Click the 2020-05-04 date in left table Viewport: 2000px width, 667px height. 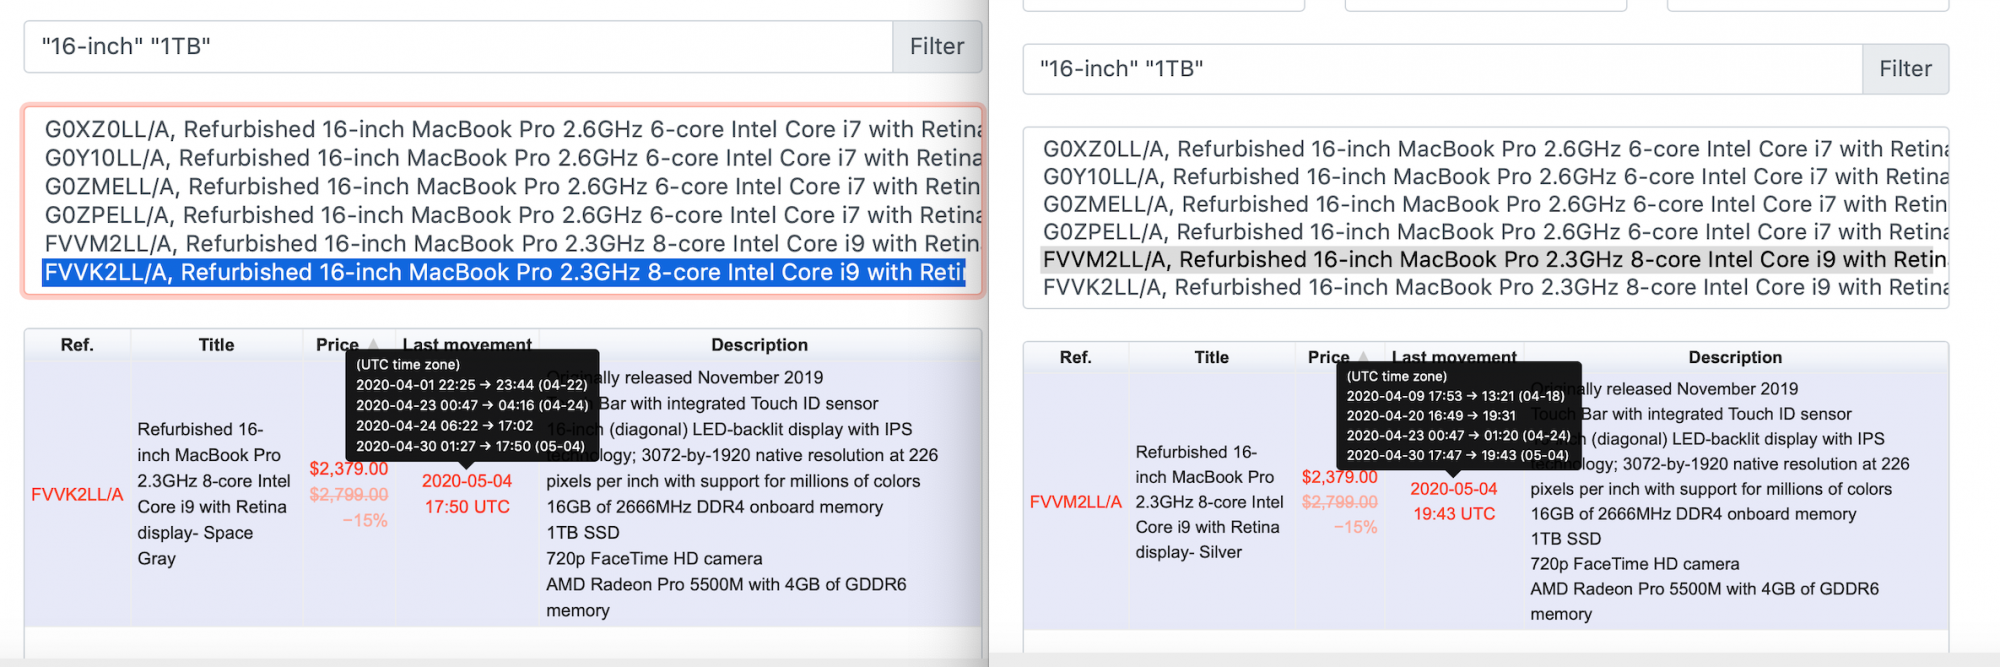click(x=467, y=481)
